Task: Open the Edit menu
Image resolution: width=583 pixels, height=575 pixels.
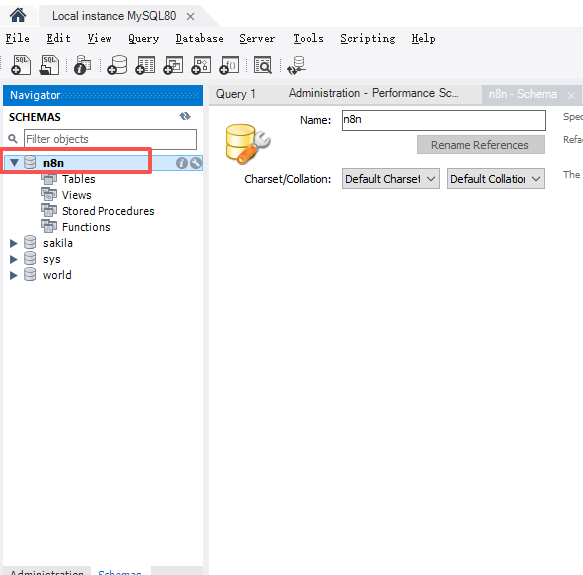Action: coord(58,38)
